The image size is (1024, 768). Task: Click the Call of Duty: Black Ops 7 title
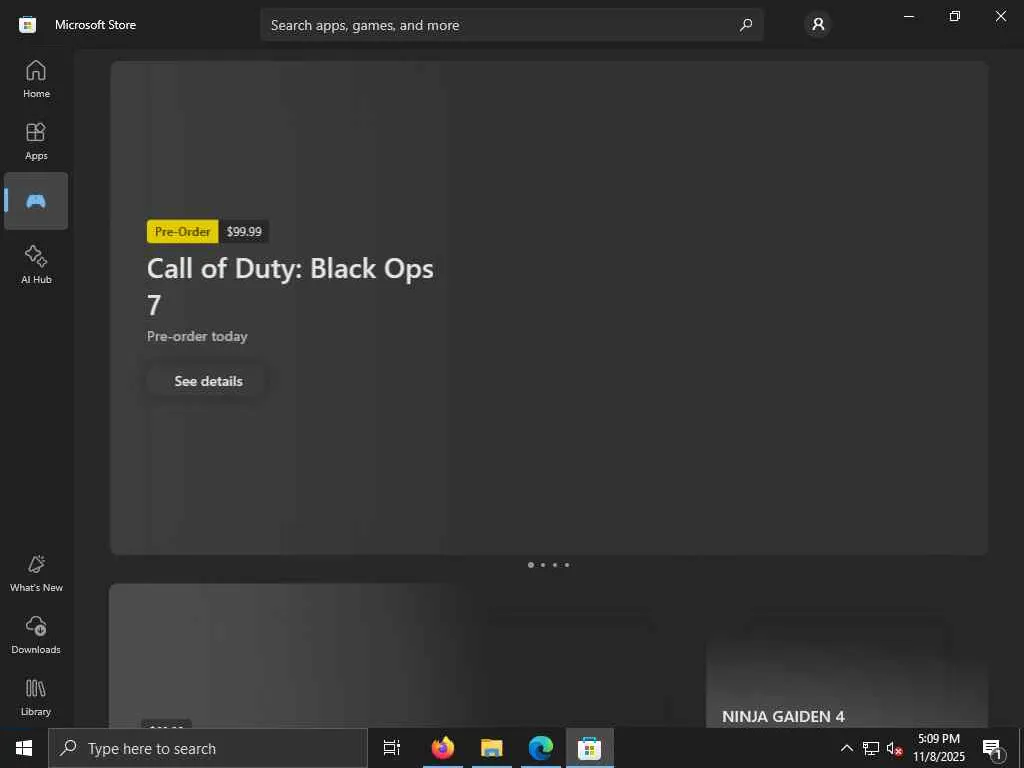(290, 286)
